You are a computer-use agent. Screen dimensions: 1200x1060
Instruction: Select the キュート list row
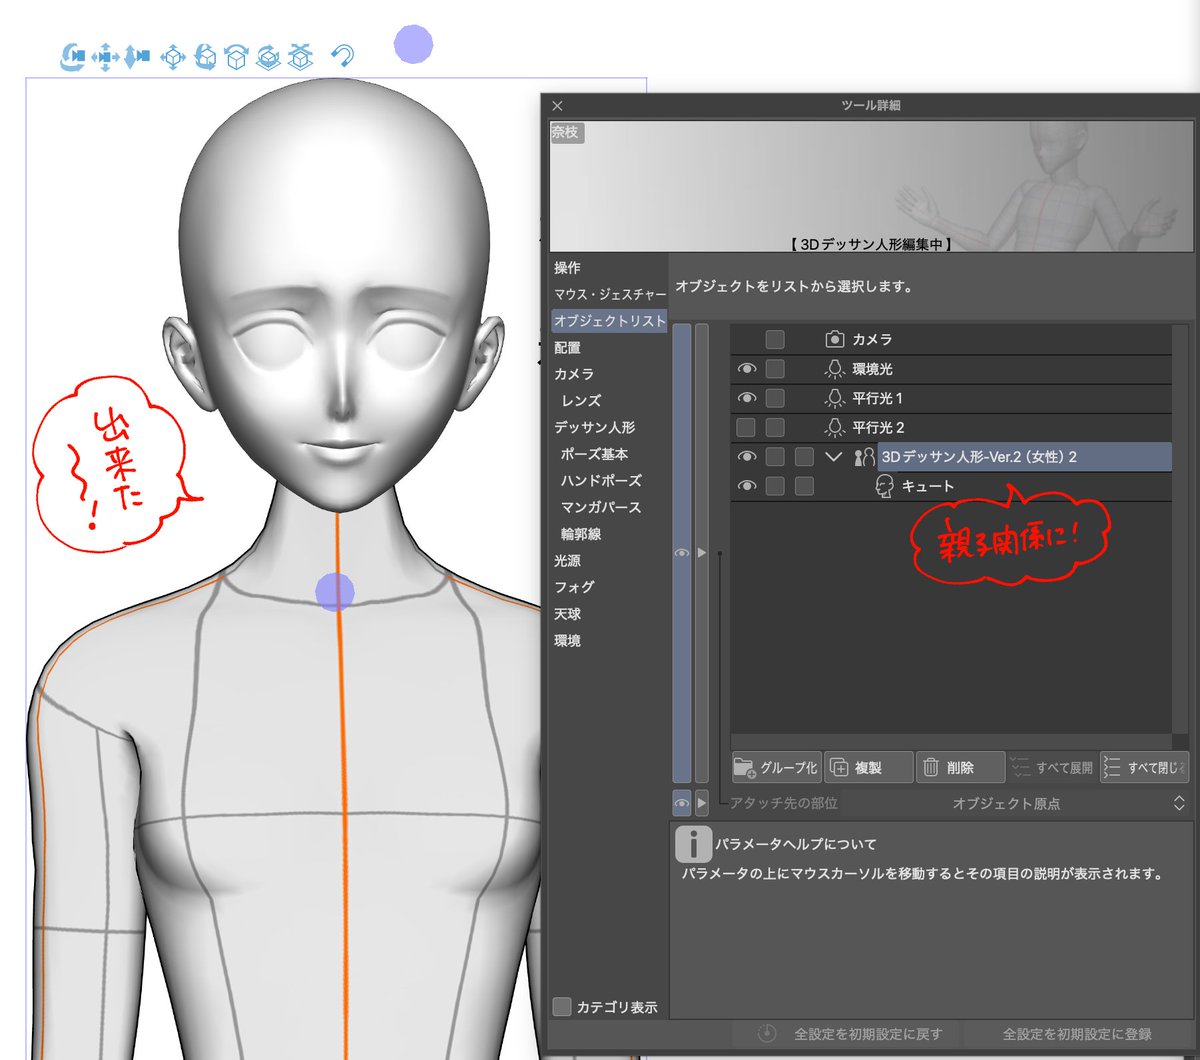(950, 486)
